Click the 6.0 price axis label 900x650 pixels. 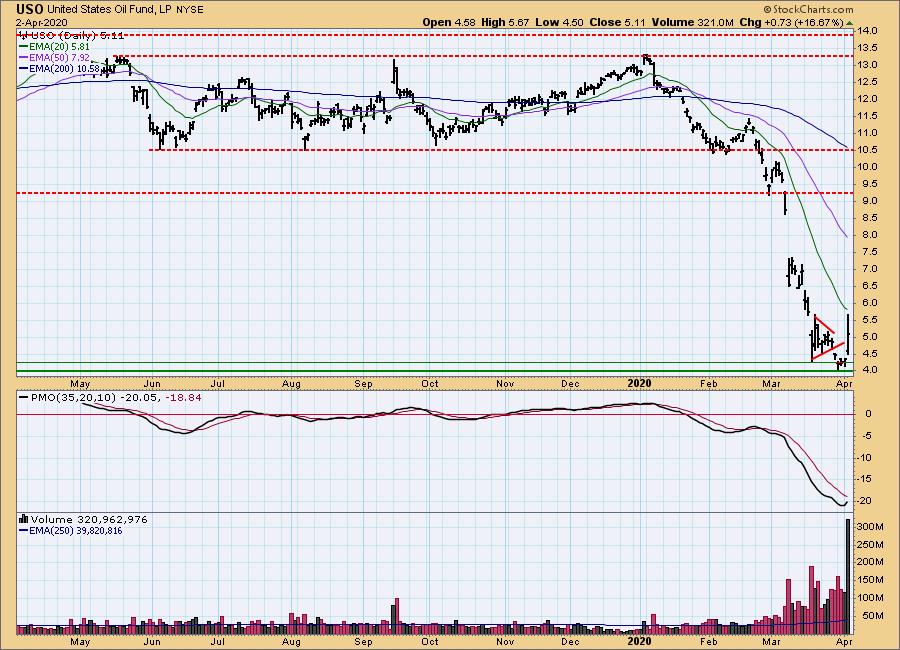coord(868,303)
